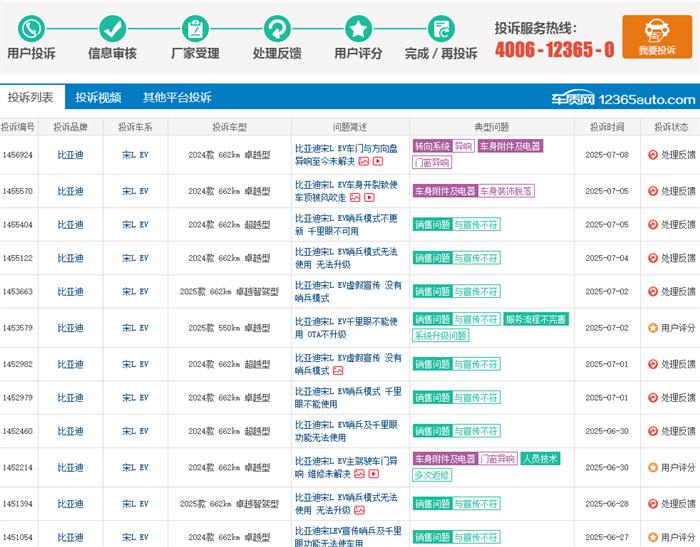
Task: Click date 2025-07-08
Action: 607,155
